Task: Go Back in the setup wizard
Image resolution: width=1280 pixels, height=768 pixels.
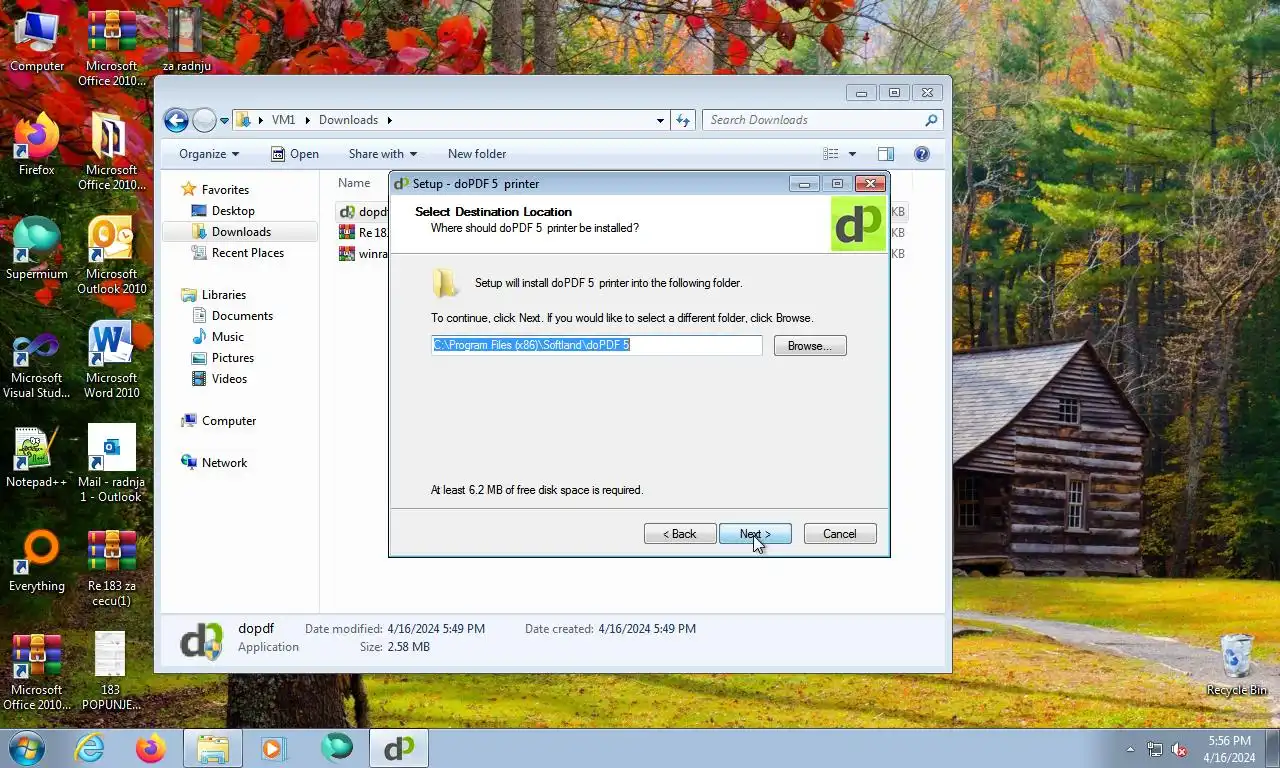Action: click(680, 534)
